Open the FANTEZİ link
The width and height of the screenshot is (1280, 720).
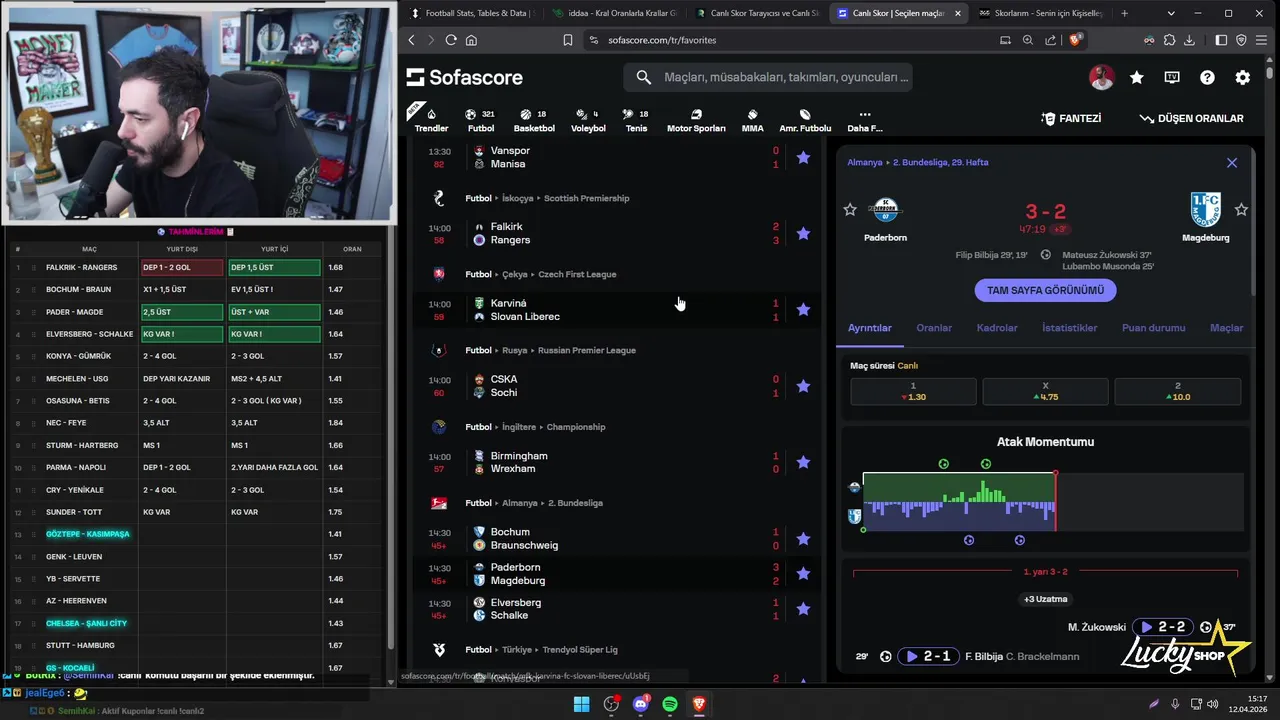point(1071,118)
